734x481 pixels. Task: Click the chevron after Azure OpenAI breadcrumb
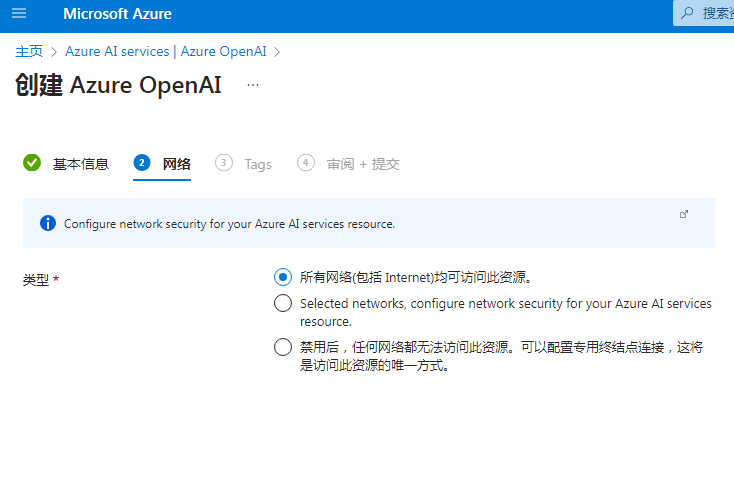click(277, 52)
